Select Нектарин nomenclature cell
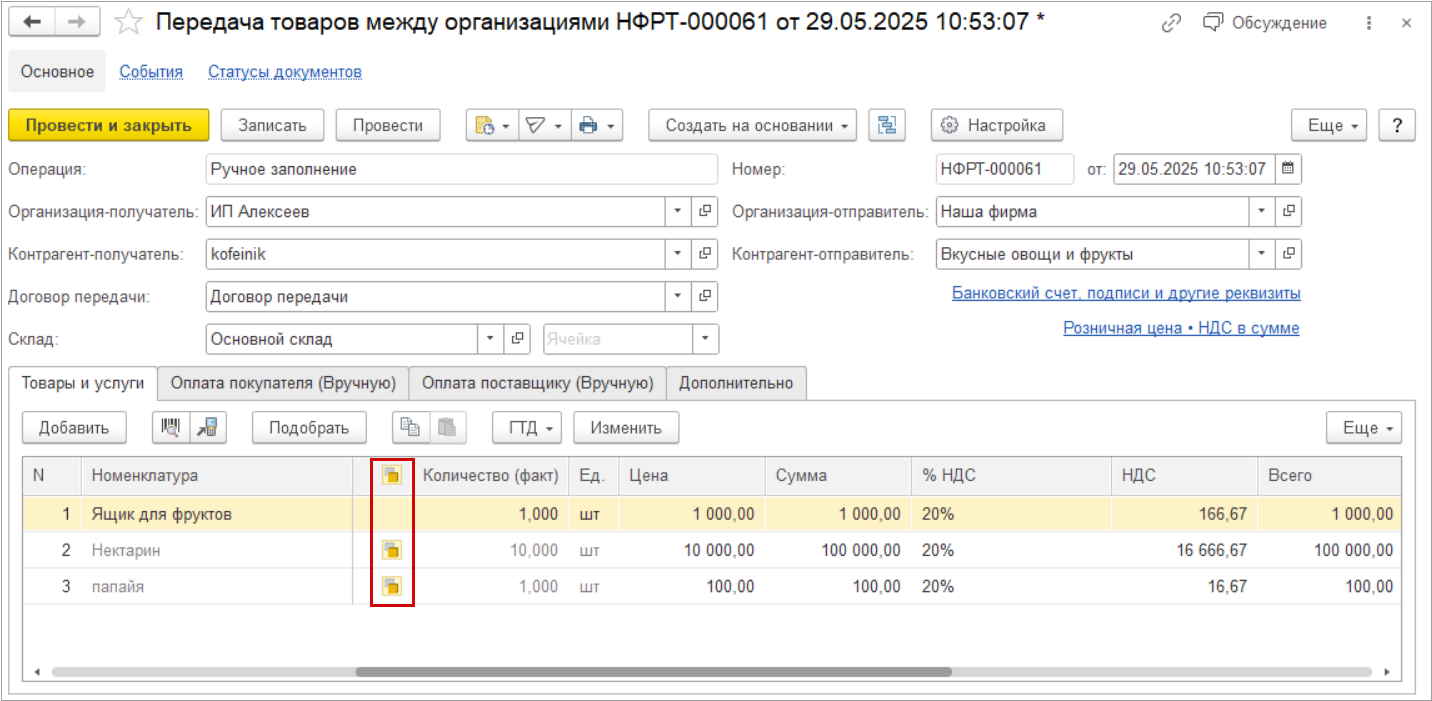Screen dimensions: 1432x701 pos(218,550)
